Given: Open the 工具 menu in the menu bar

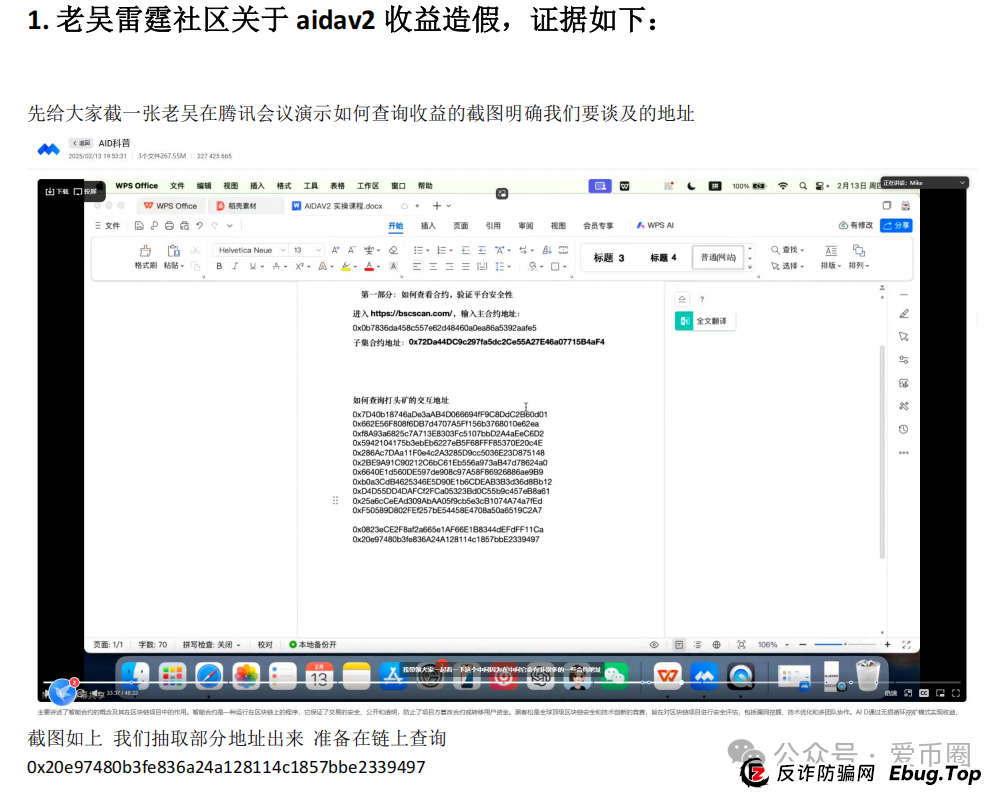Looking at the screenshot, I should [309, 185].
